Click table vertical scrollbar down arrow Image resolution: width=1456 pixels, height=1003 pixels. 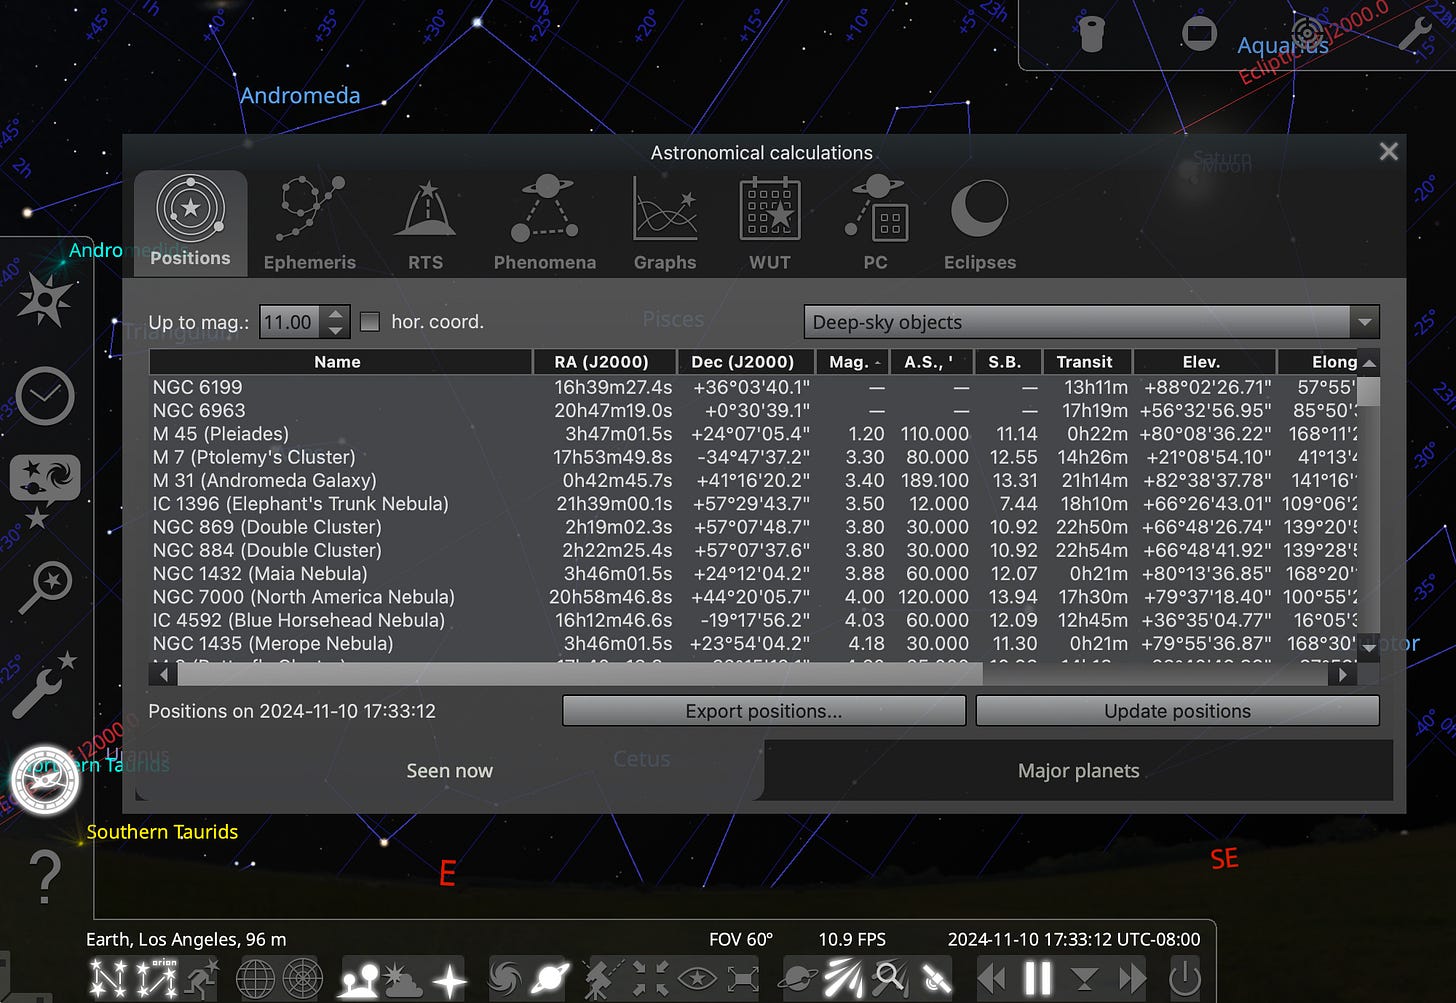1369,648
